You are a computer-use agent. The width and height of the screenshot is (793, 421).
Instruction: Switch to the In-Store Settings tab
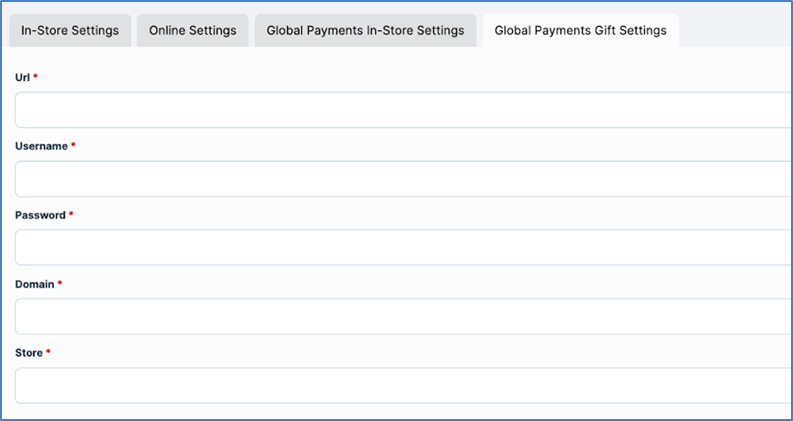pos(70,30)
